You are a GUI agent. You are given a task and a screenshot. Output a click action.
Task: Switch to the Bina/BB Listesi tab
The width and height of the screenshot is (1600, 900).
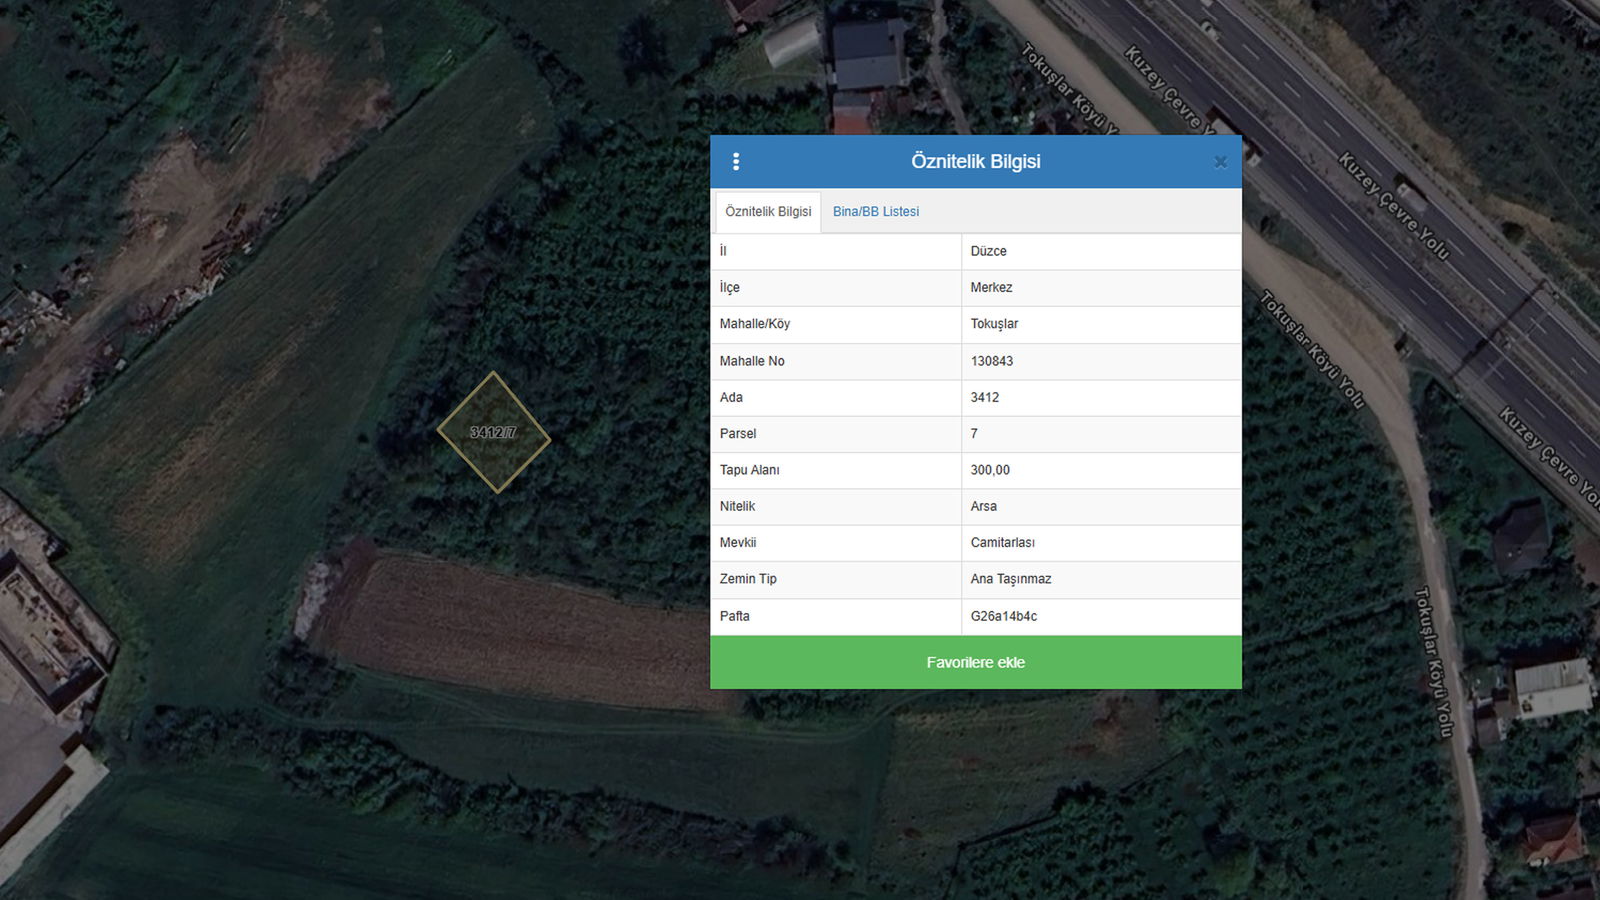875,212
